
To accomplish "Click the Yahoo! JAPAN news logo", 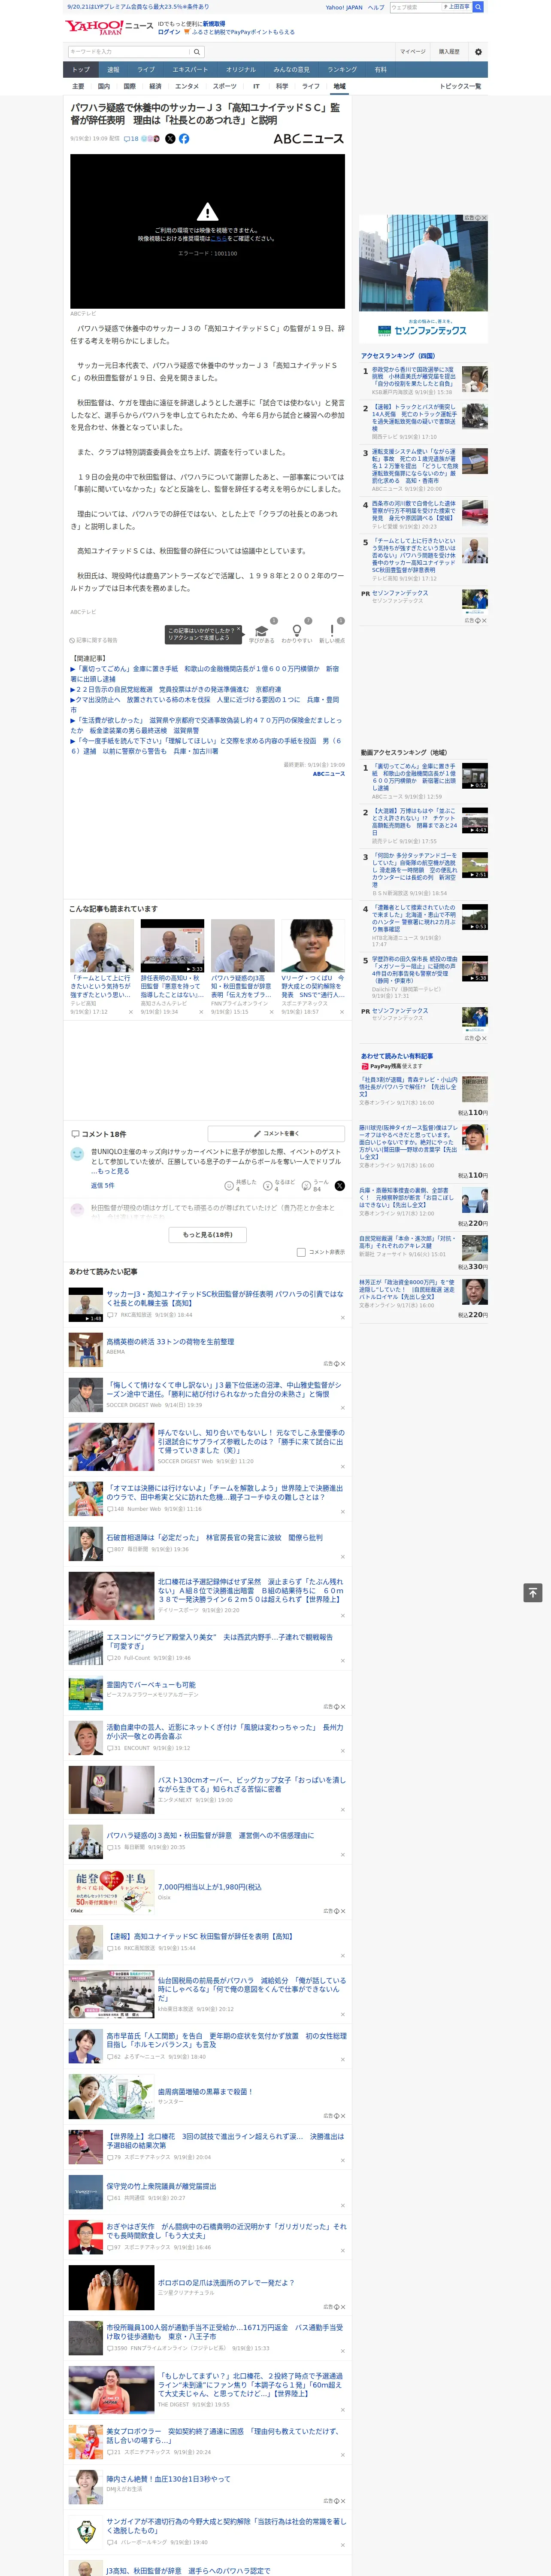I will pos(109,27).
